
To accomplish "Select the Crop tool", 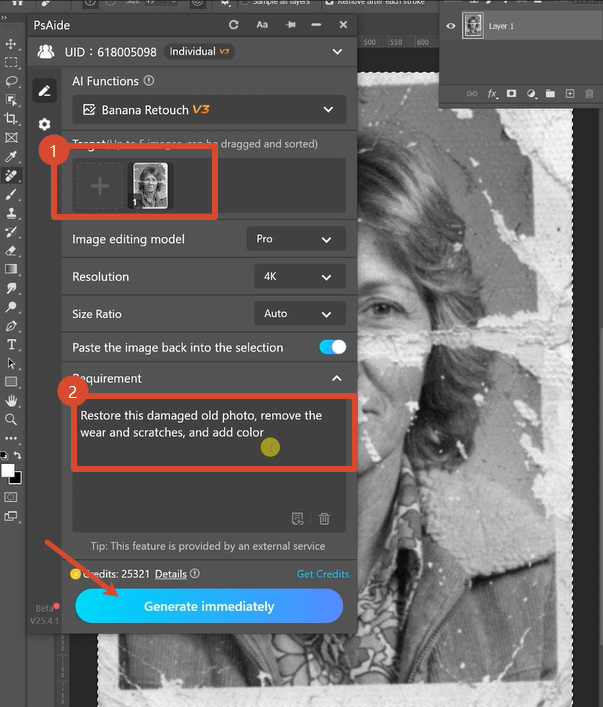I will [x=11, y=119].
